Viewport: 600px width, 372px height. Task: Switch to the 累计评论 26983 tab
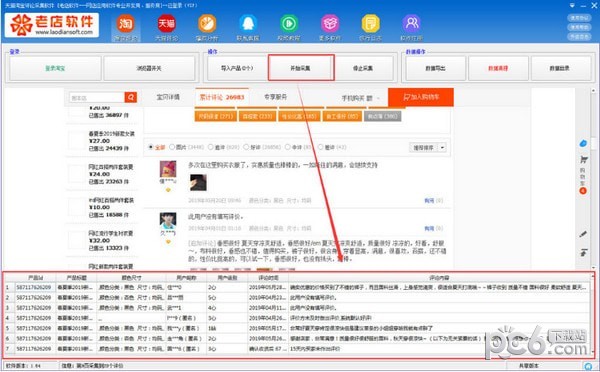coord(222,97)
